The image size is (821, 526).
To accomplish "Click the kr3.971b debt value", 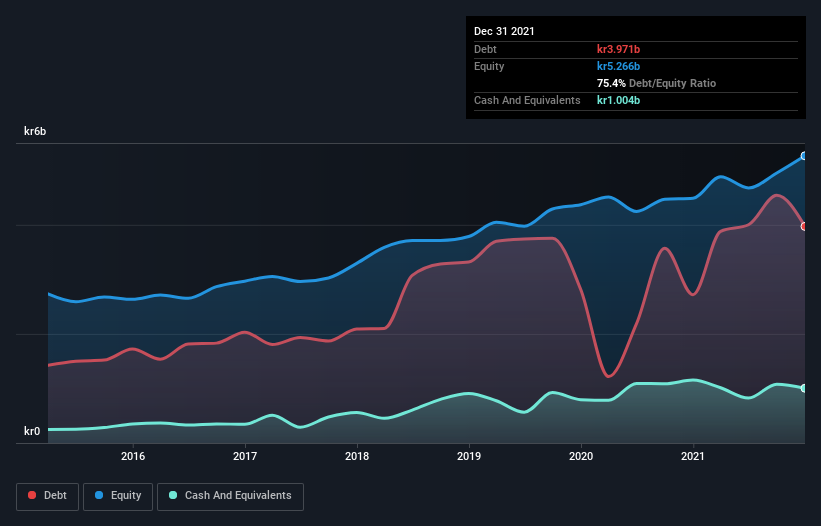I will (618, 49).
